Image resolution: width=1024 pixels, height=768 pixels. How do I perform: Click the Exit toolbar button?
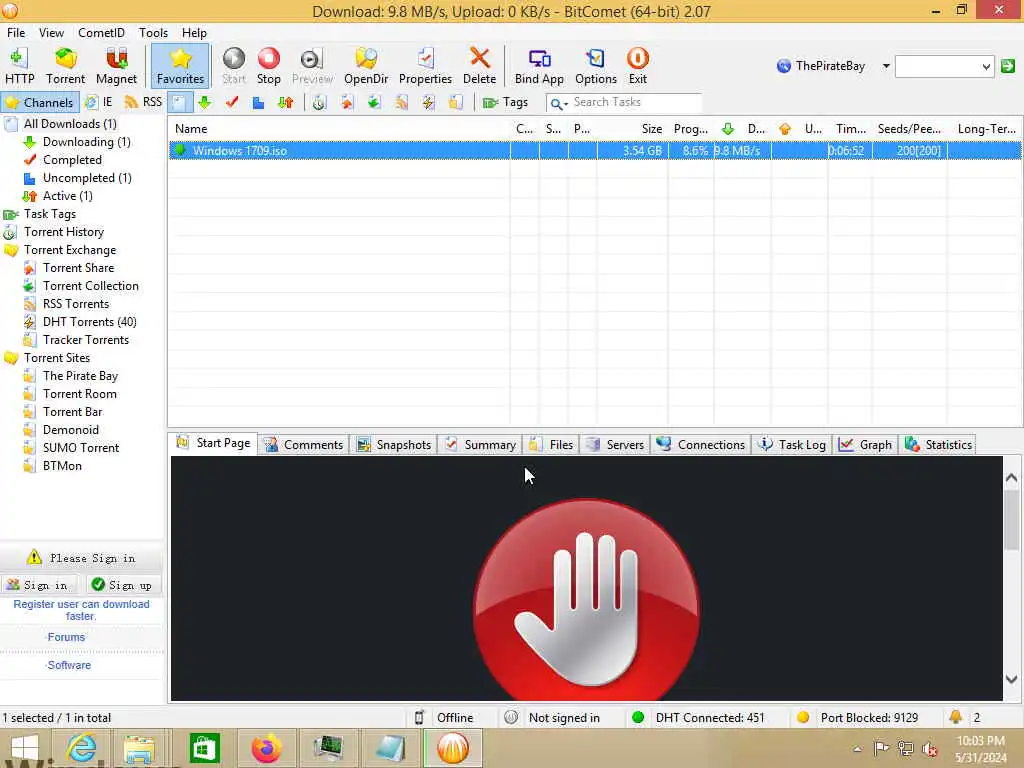[637, 66]
